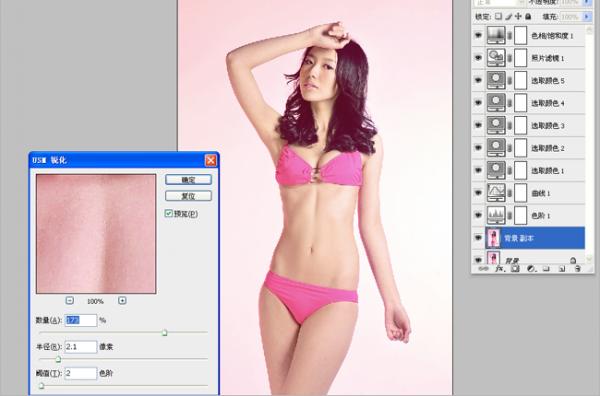Select the curves adjustment icon of 曲线 1
Viewport: 600px width, 396px height.
(496, 193)
